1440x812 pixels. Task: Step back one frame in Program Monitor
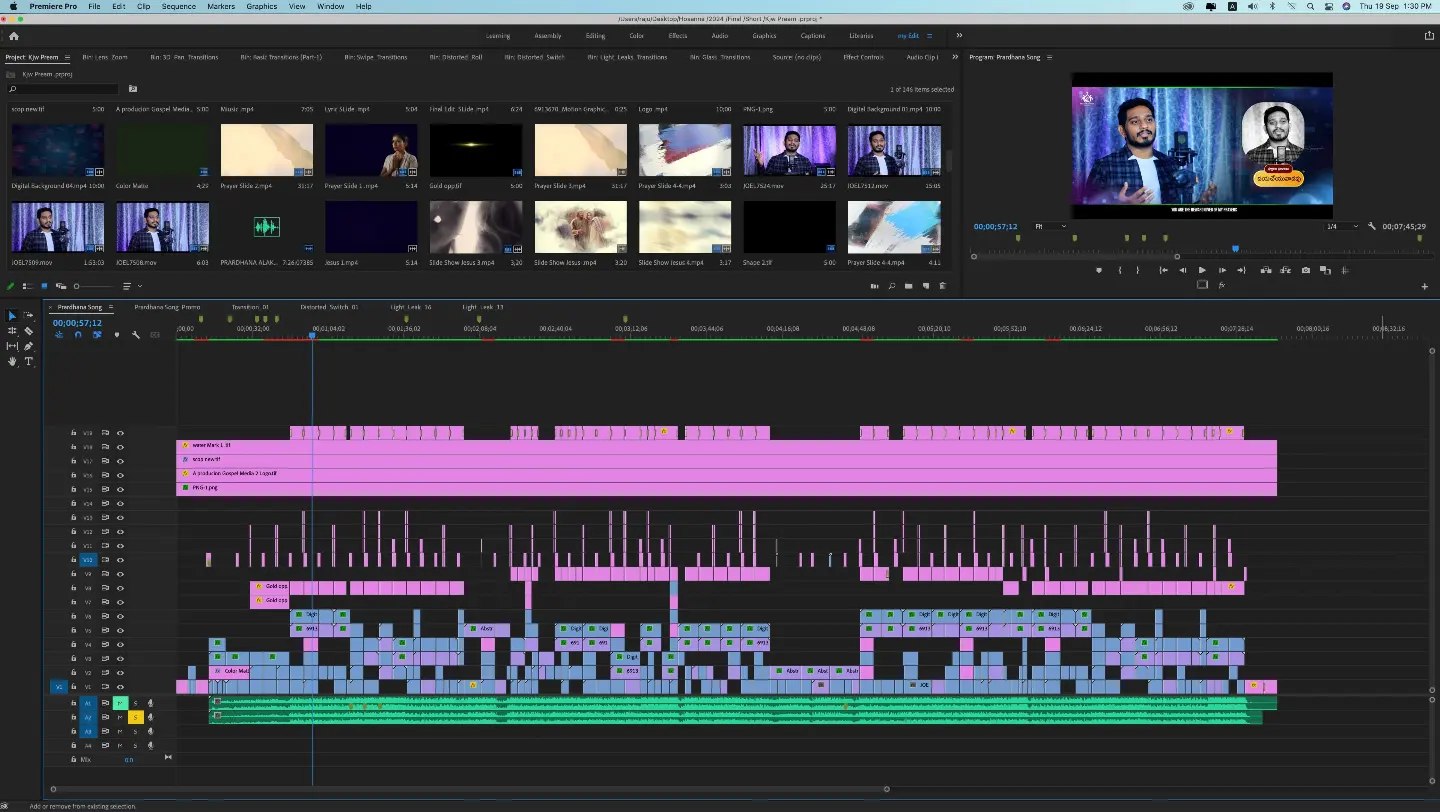(x=1183, y=270)
